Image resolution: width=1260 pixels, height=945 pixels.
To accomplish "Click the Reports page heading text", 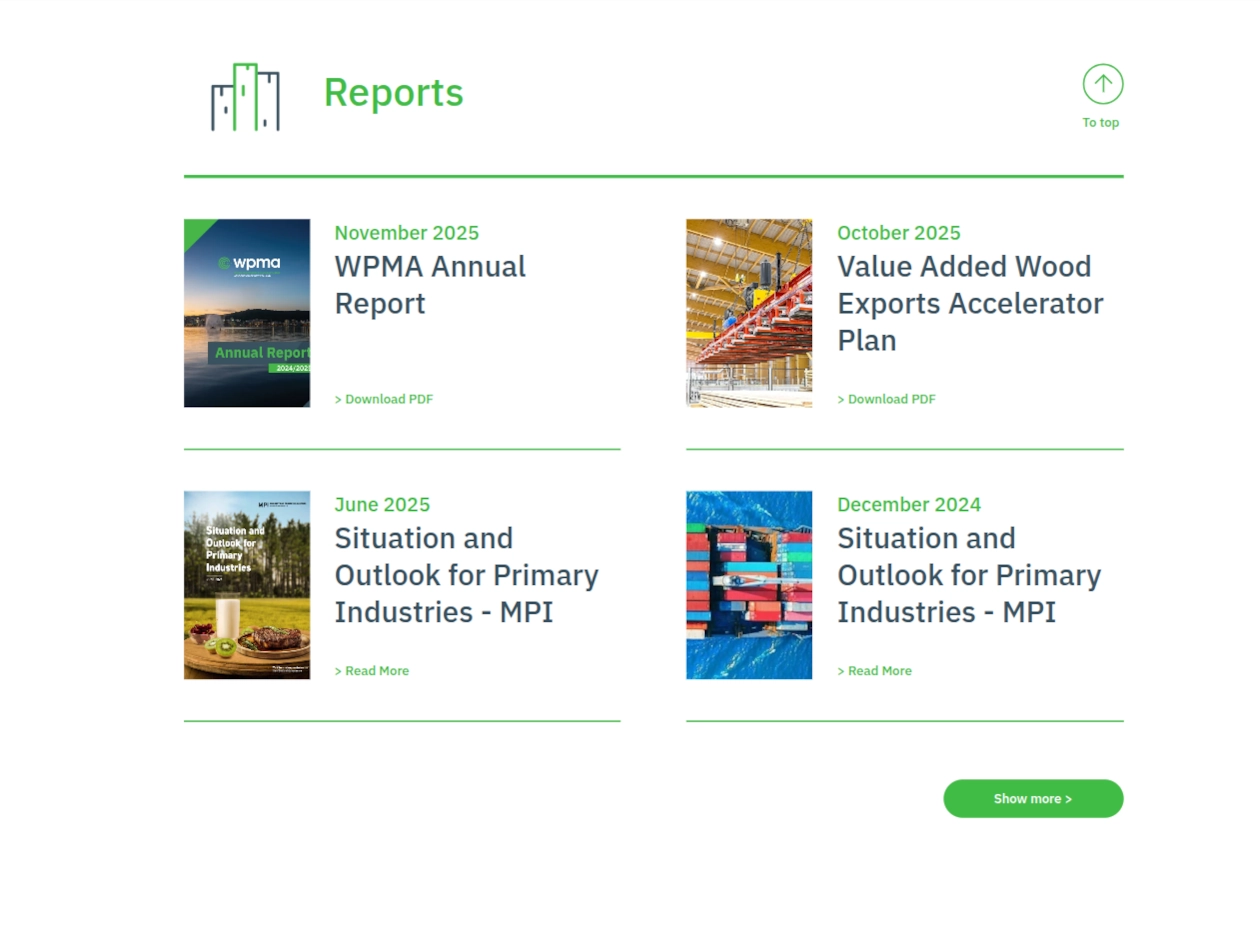I will coord(393,93).
